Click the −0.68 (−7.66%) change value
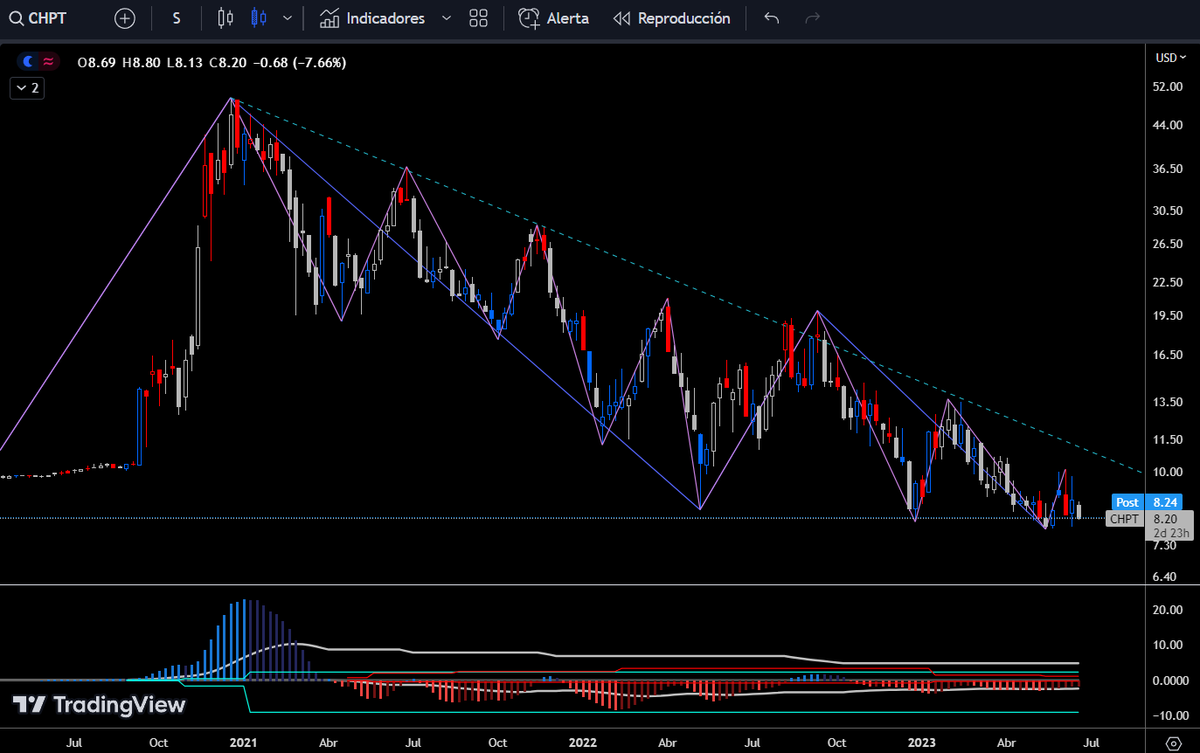1200x753 pixels. tap(299, 62)
